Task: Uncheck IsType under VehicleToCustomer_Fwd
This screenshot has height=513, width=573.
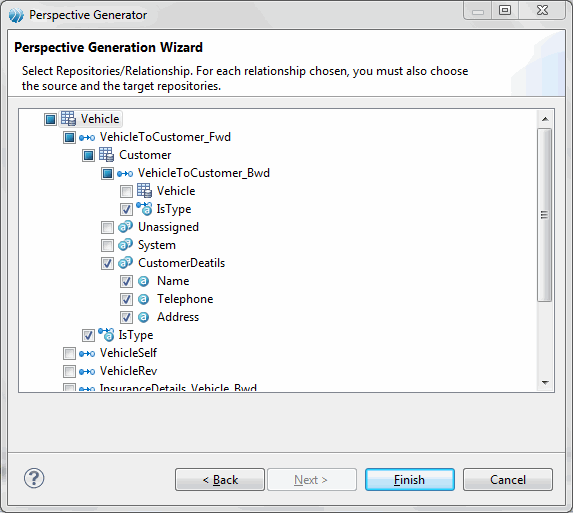Action: (x=88, y=335)
